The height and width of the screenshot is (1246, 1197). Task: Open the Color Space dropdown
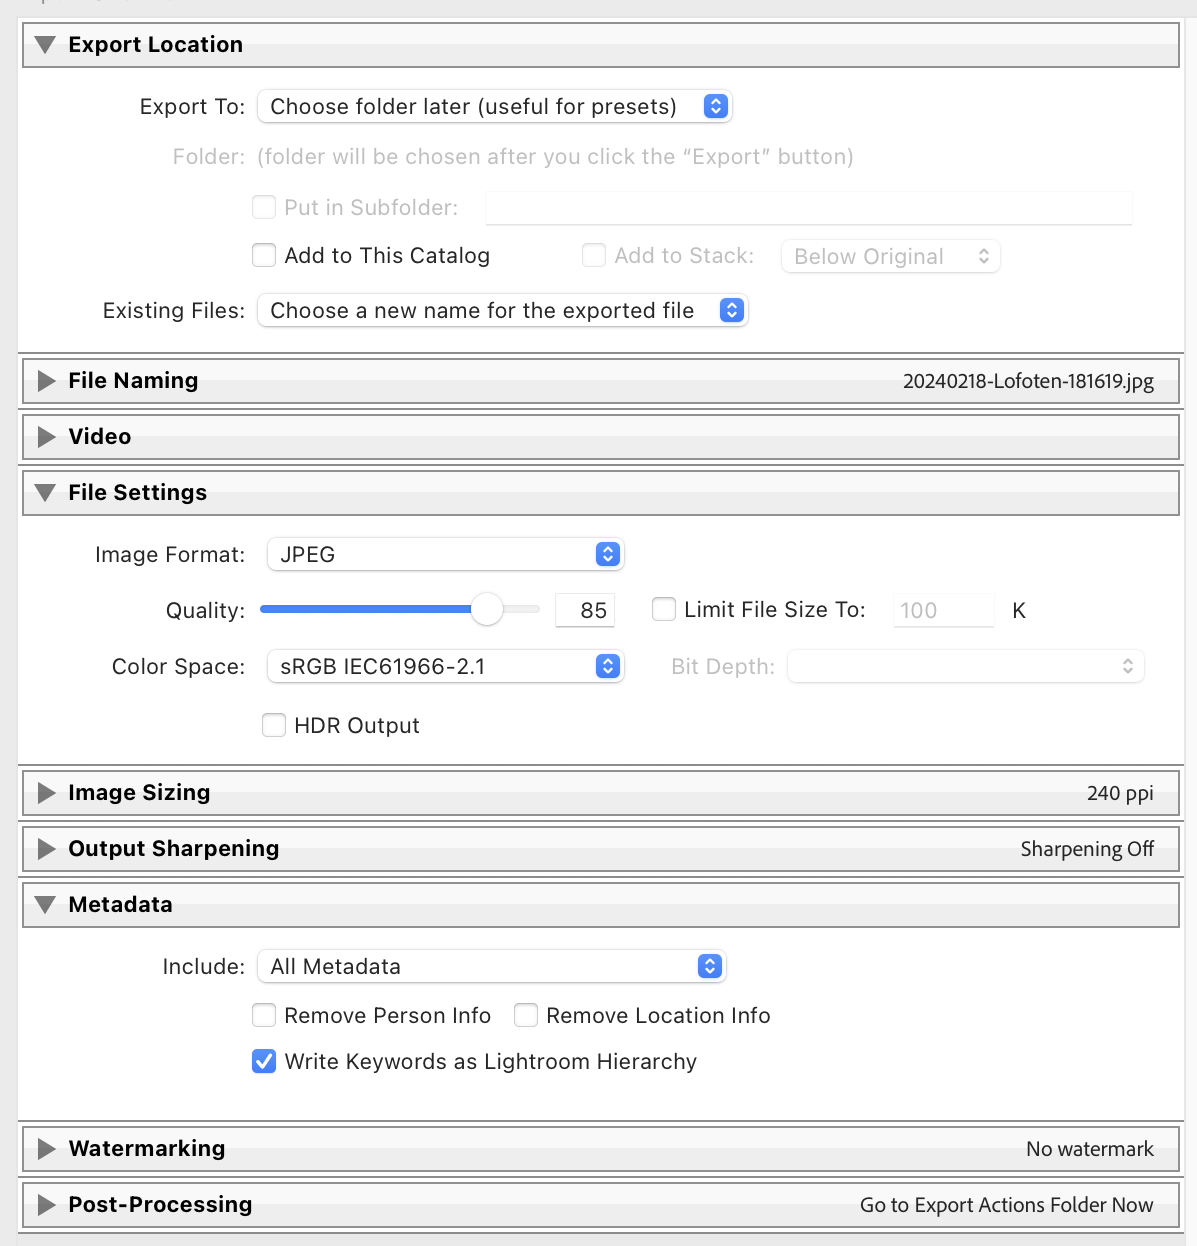[445, 666]
